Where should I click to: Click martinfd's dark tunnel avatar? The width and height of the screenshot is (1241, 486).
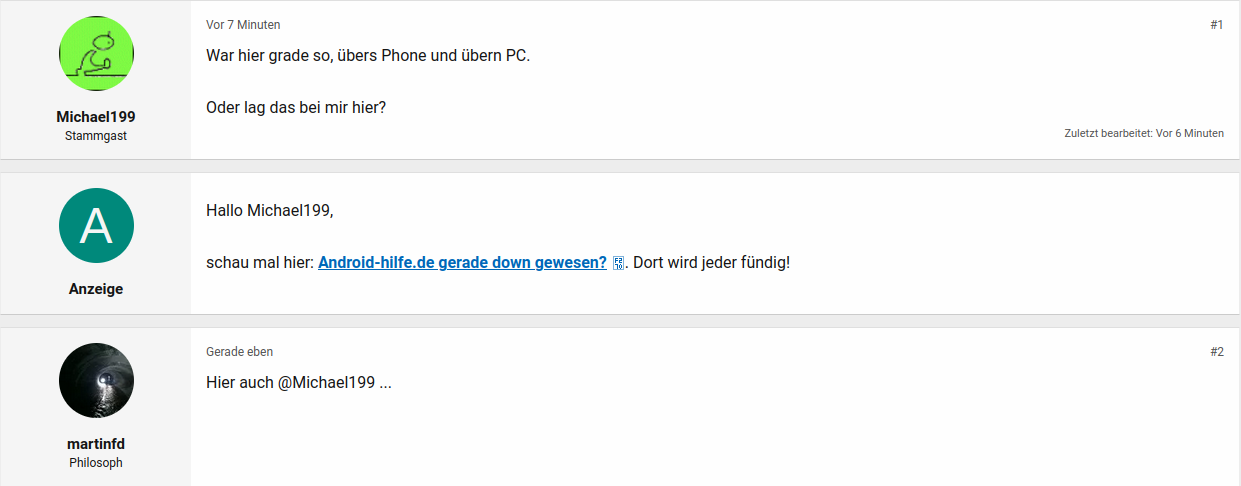[96, 381]
